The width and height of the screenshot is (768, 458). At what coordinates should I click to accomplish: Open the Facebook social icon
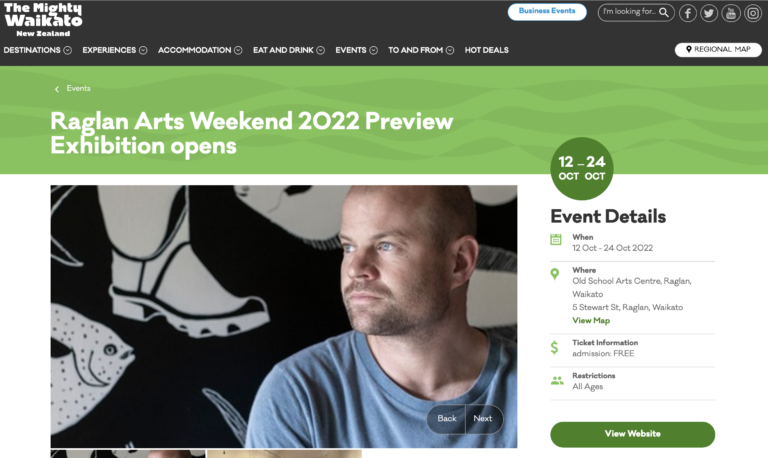pos(688,13)
